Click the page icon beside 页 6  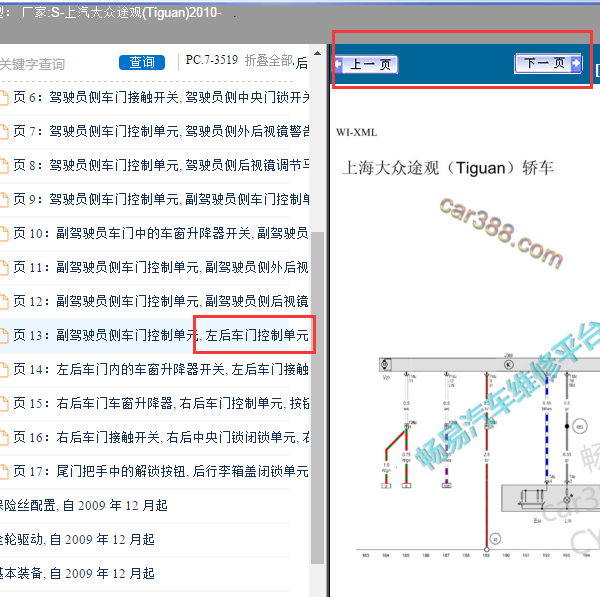point(3,98)
